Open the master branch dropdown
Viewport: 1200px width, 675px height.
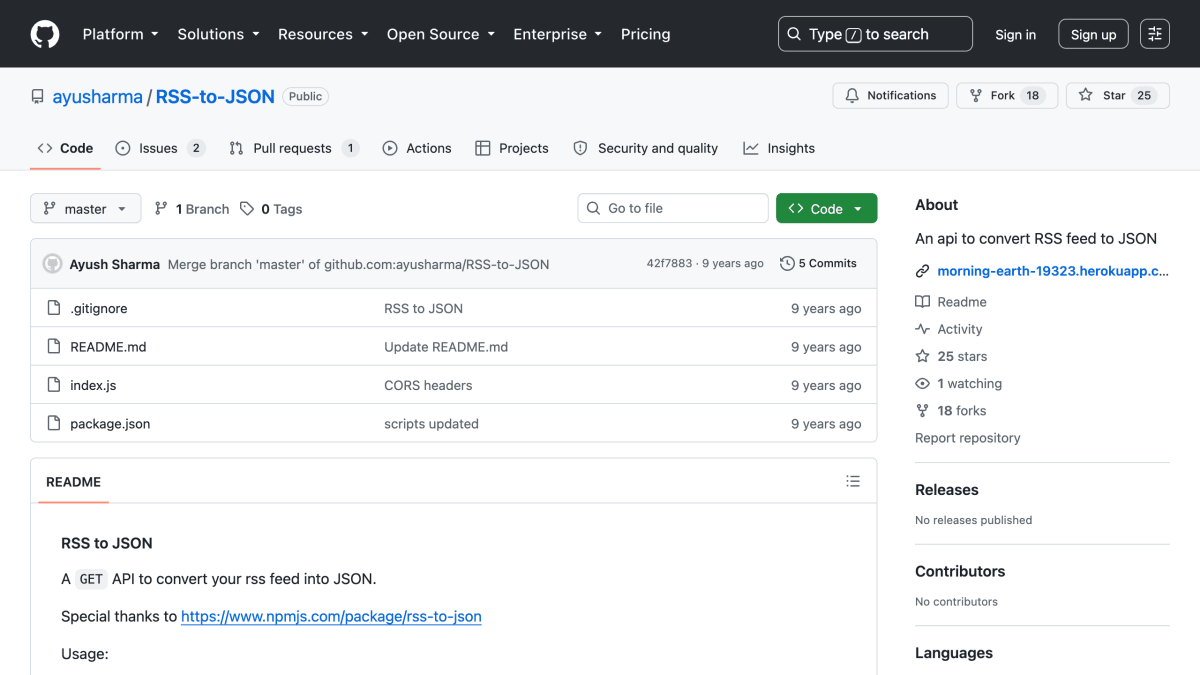[86, 209]
